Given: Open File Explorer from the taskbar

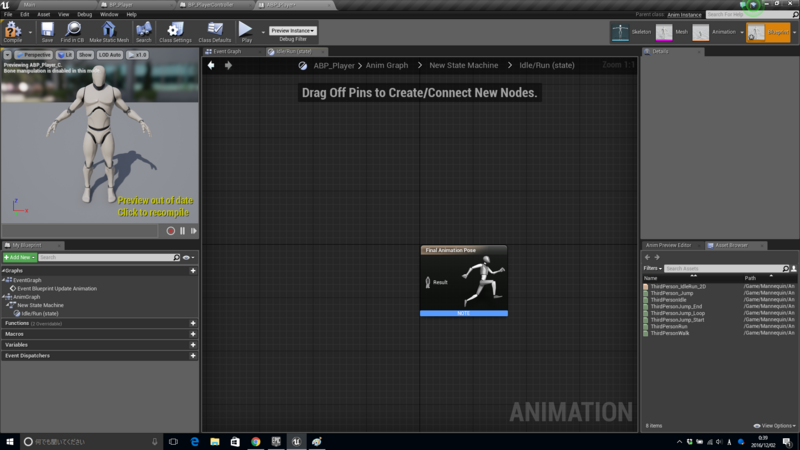Looking at the screenshot, I should pyautogui.click(x=215, y=441).
